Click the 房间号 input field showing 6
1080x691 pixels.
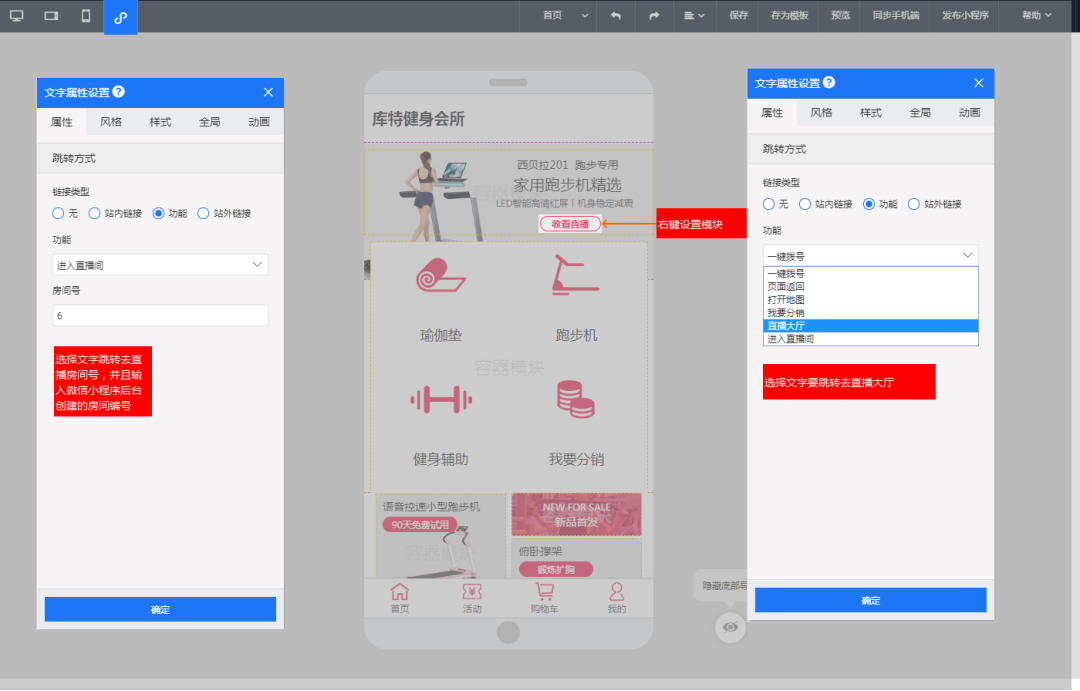[159, 315]
